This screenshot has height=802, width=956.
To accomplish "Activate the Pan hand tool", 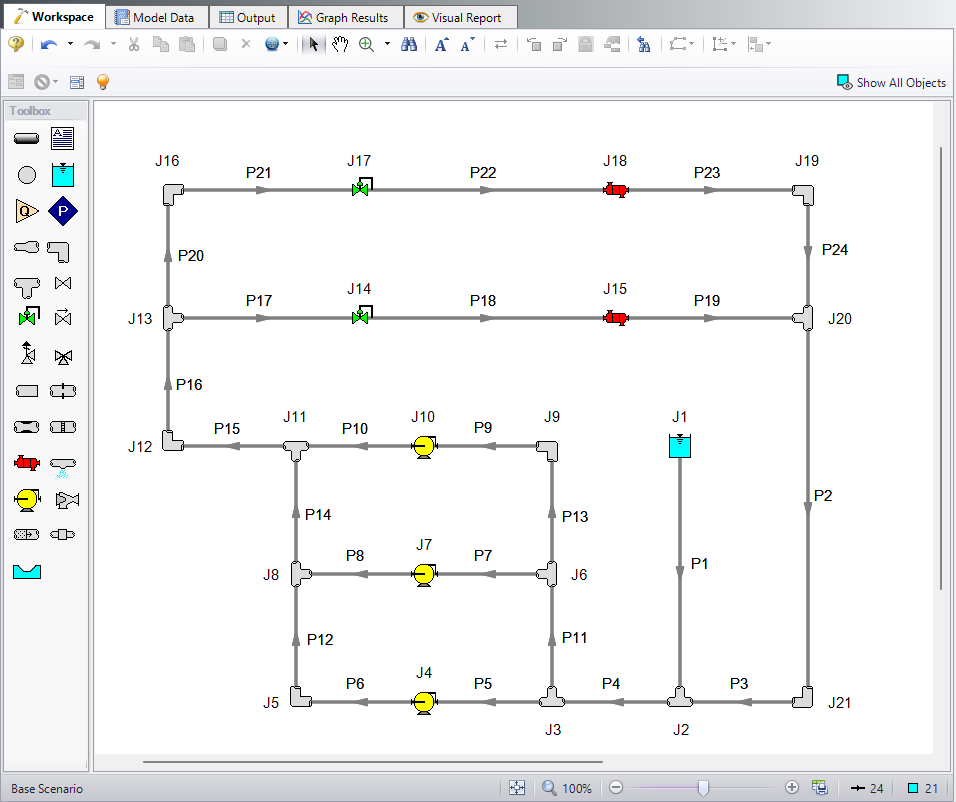I will (340, 44).
